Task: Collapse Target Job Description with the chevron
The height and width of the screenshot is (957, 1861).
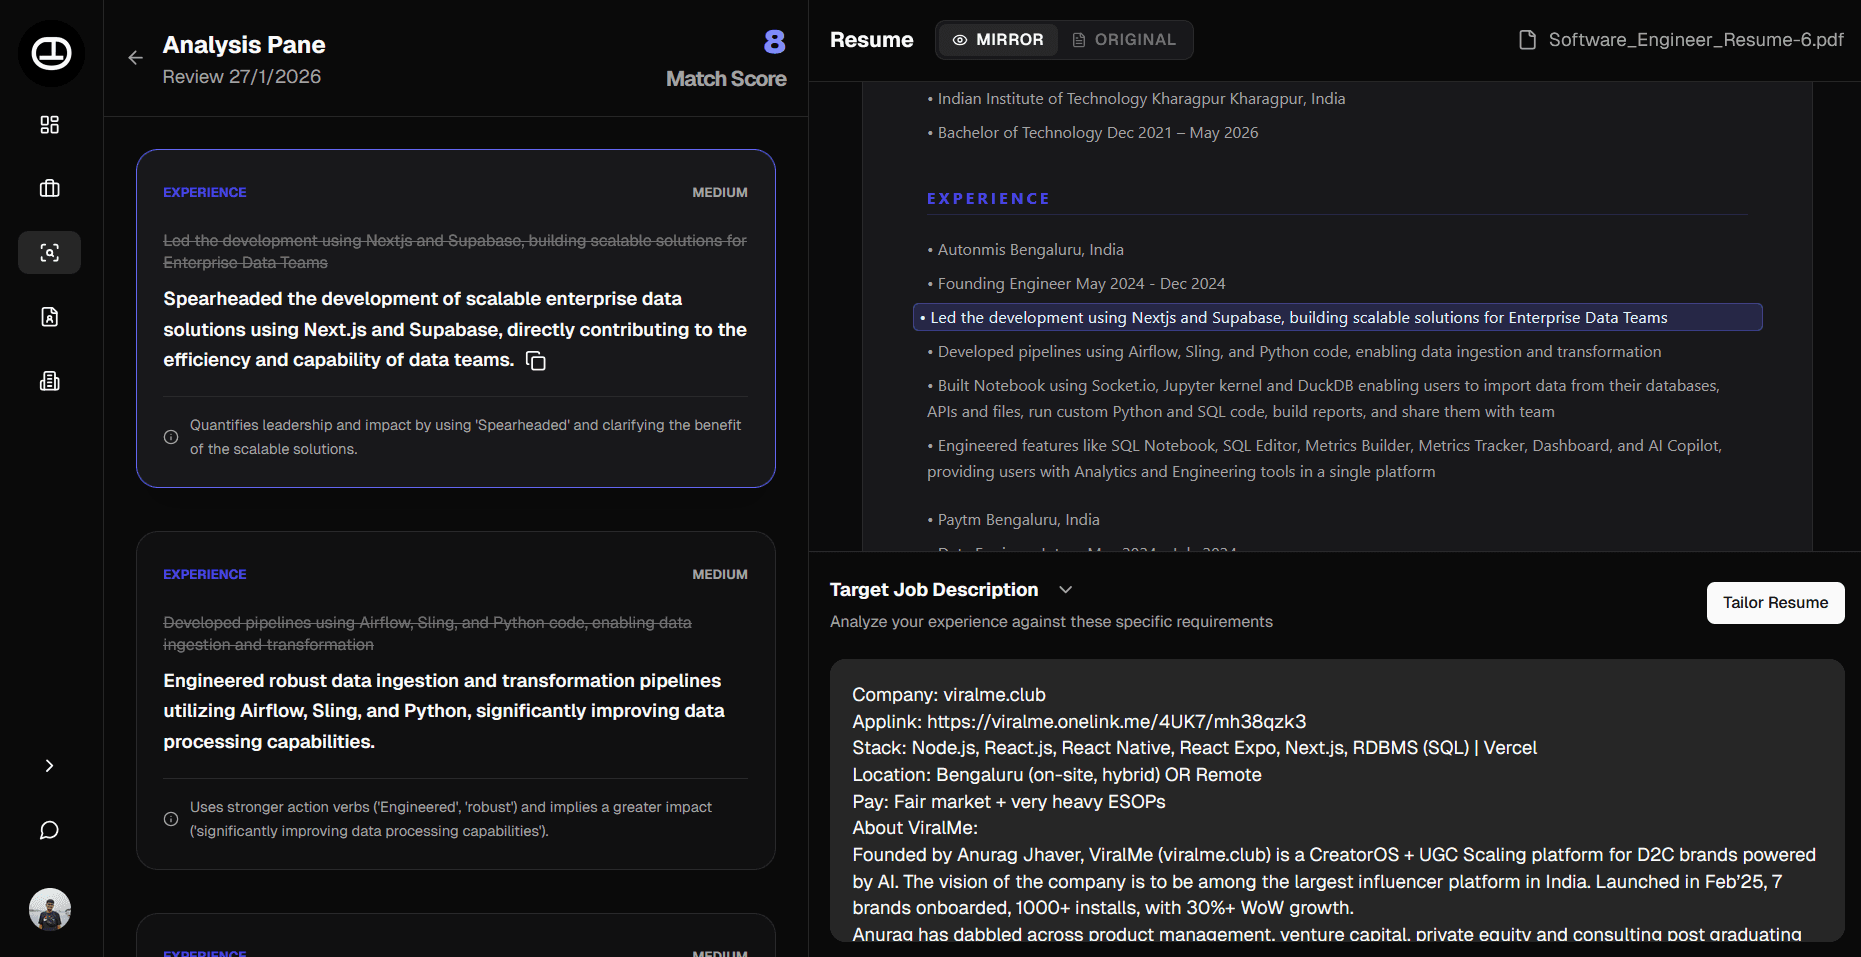Action: click(x=1066, y=590)
